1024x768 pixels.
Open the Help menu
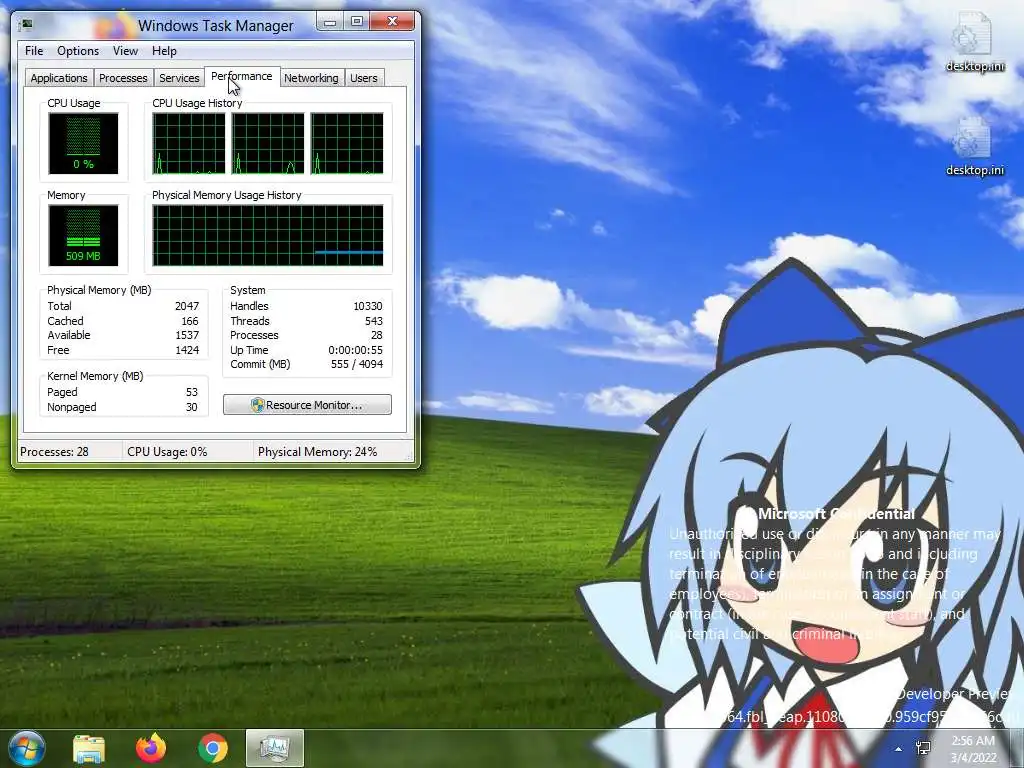coord(165,51)
